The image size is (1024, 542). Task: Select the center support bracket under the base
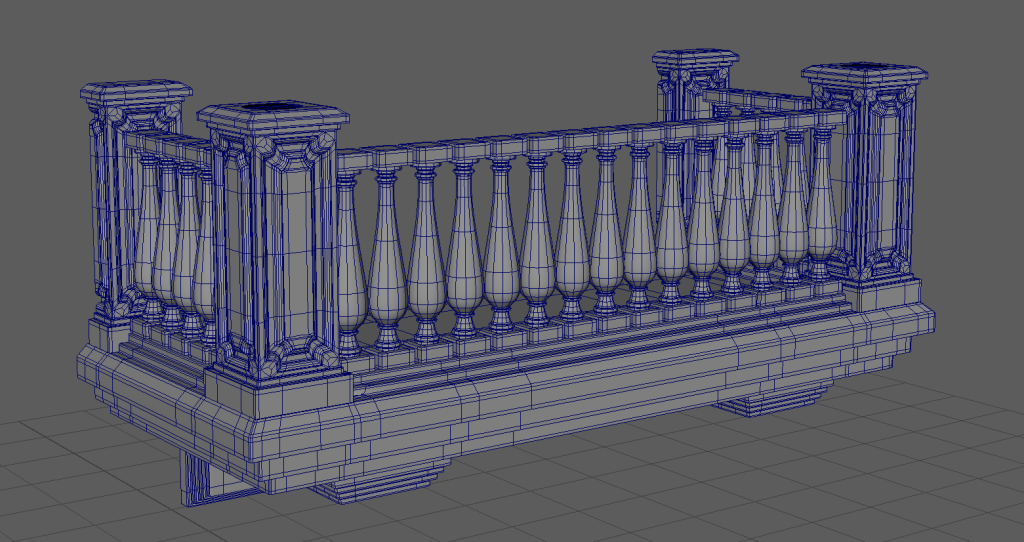point(380,482)
